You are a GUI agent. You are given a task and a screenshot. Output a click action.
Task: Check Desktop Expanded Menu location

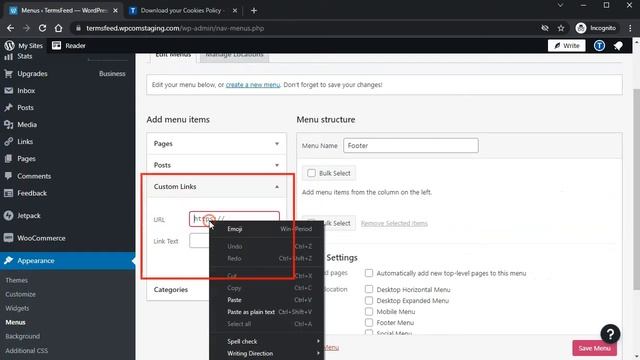369,300
